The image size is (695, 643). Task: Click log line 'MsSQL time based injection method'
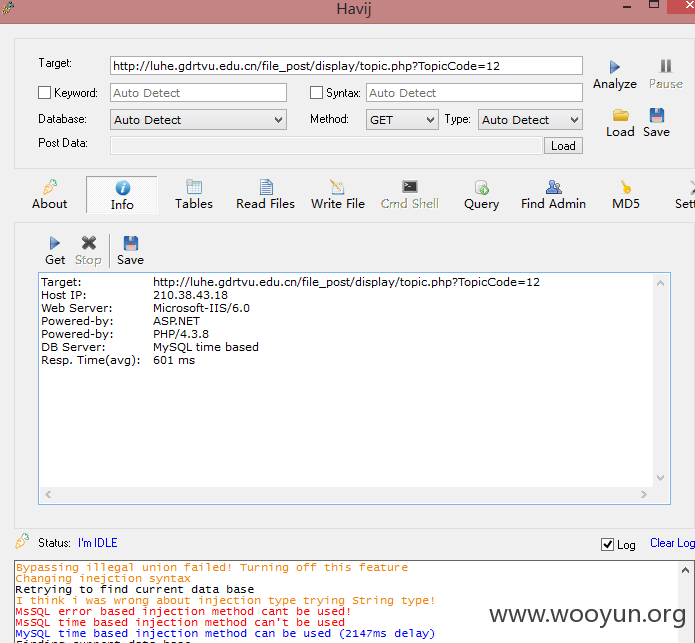pos(180,622)
